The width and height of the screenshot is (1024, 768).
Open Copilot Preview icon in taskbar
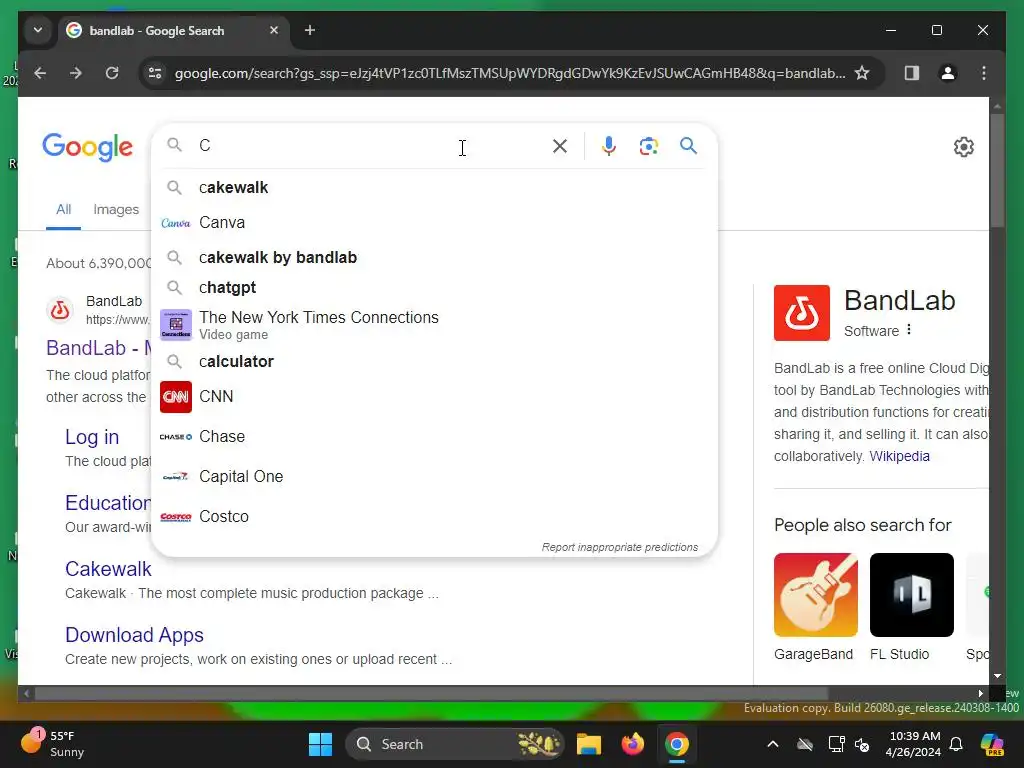point(992,744)
